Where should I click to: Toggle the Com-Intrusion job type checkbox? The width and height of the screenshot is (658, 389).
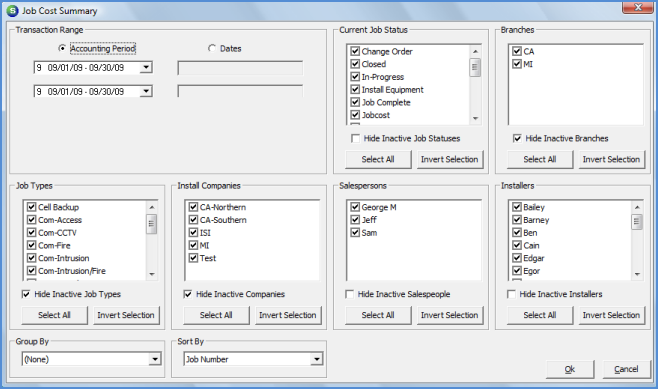tap(31, 258)
